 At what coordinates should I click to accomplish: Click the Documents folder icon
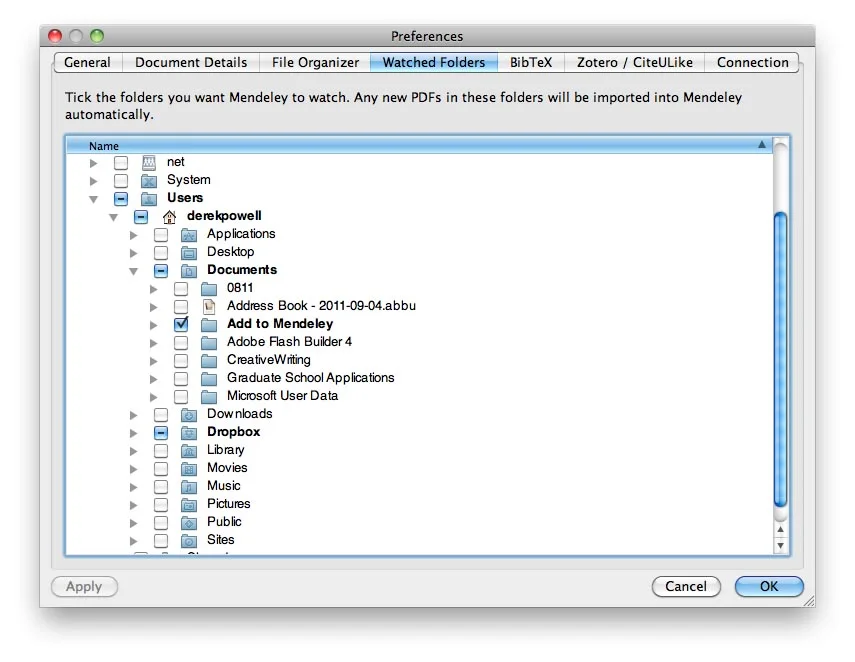click(x=189, y=270)
